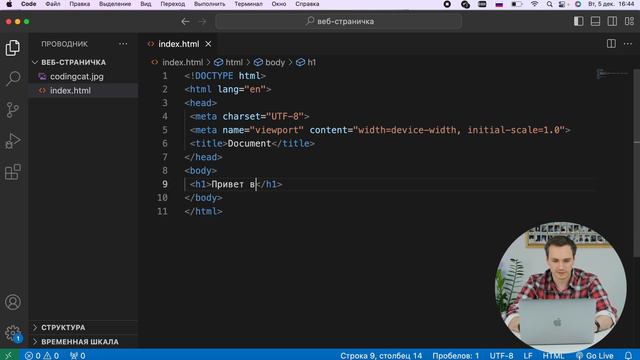Open Control Center in menu bar
Image resolution: width=640 pixels, height=360 pixels.
(562, 4)
